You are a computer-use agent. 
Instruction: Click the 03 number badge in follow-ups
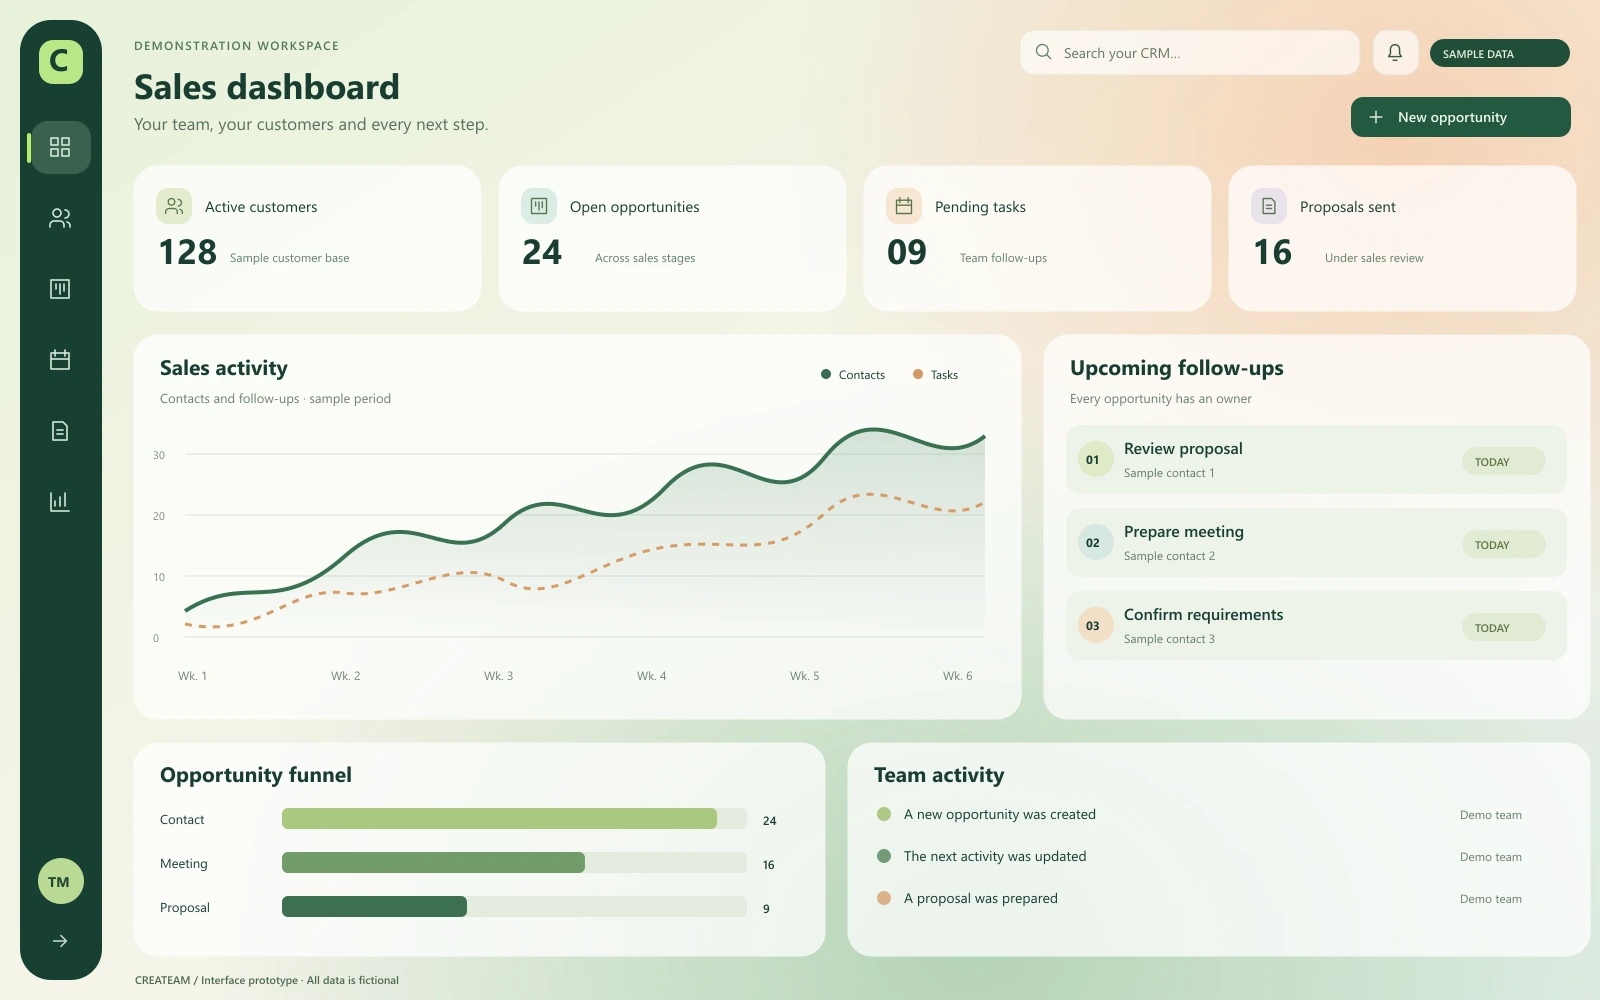tap(1095, 626)
